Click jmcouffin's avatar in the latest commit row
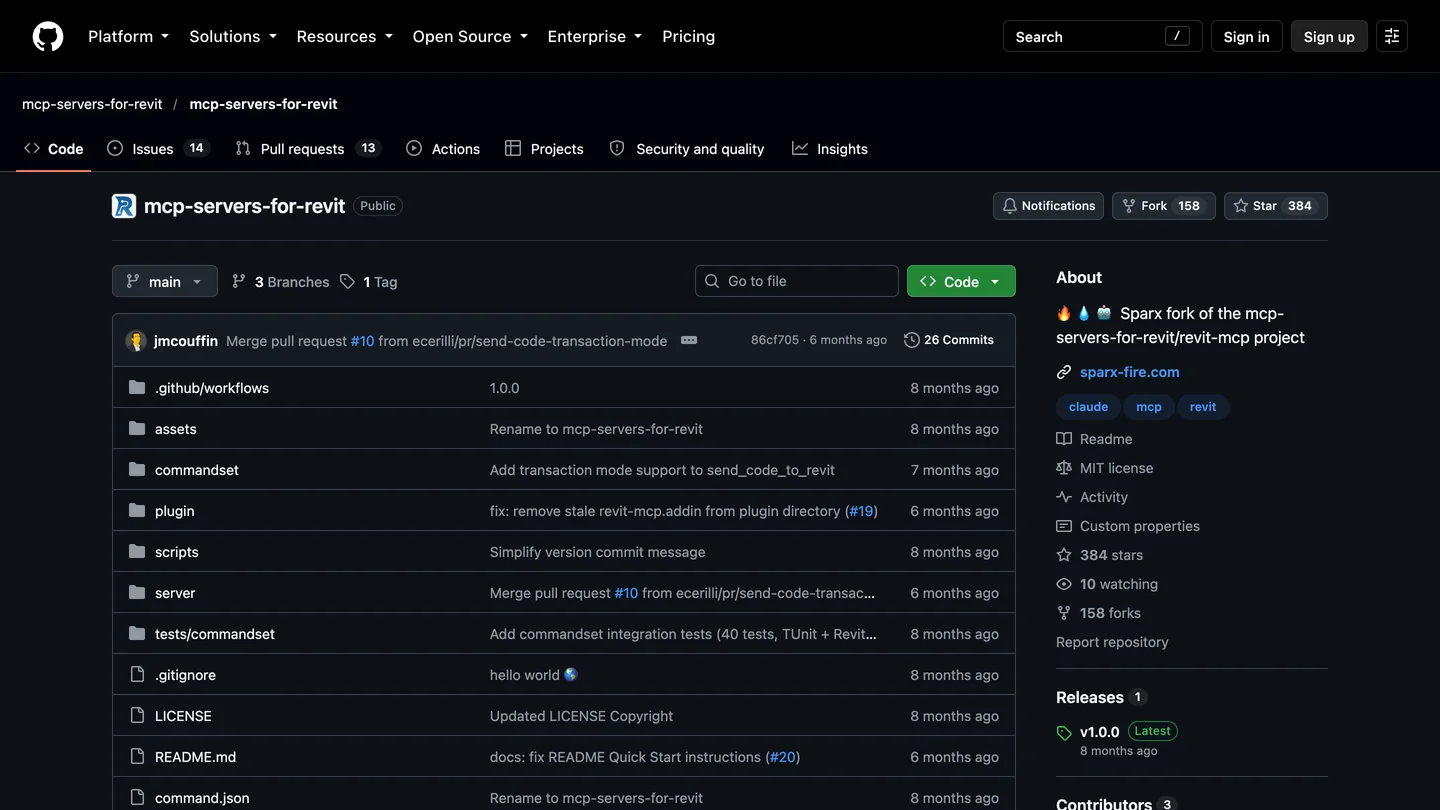 (x=136, y=340)
